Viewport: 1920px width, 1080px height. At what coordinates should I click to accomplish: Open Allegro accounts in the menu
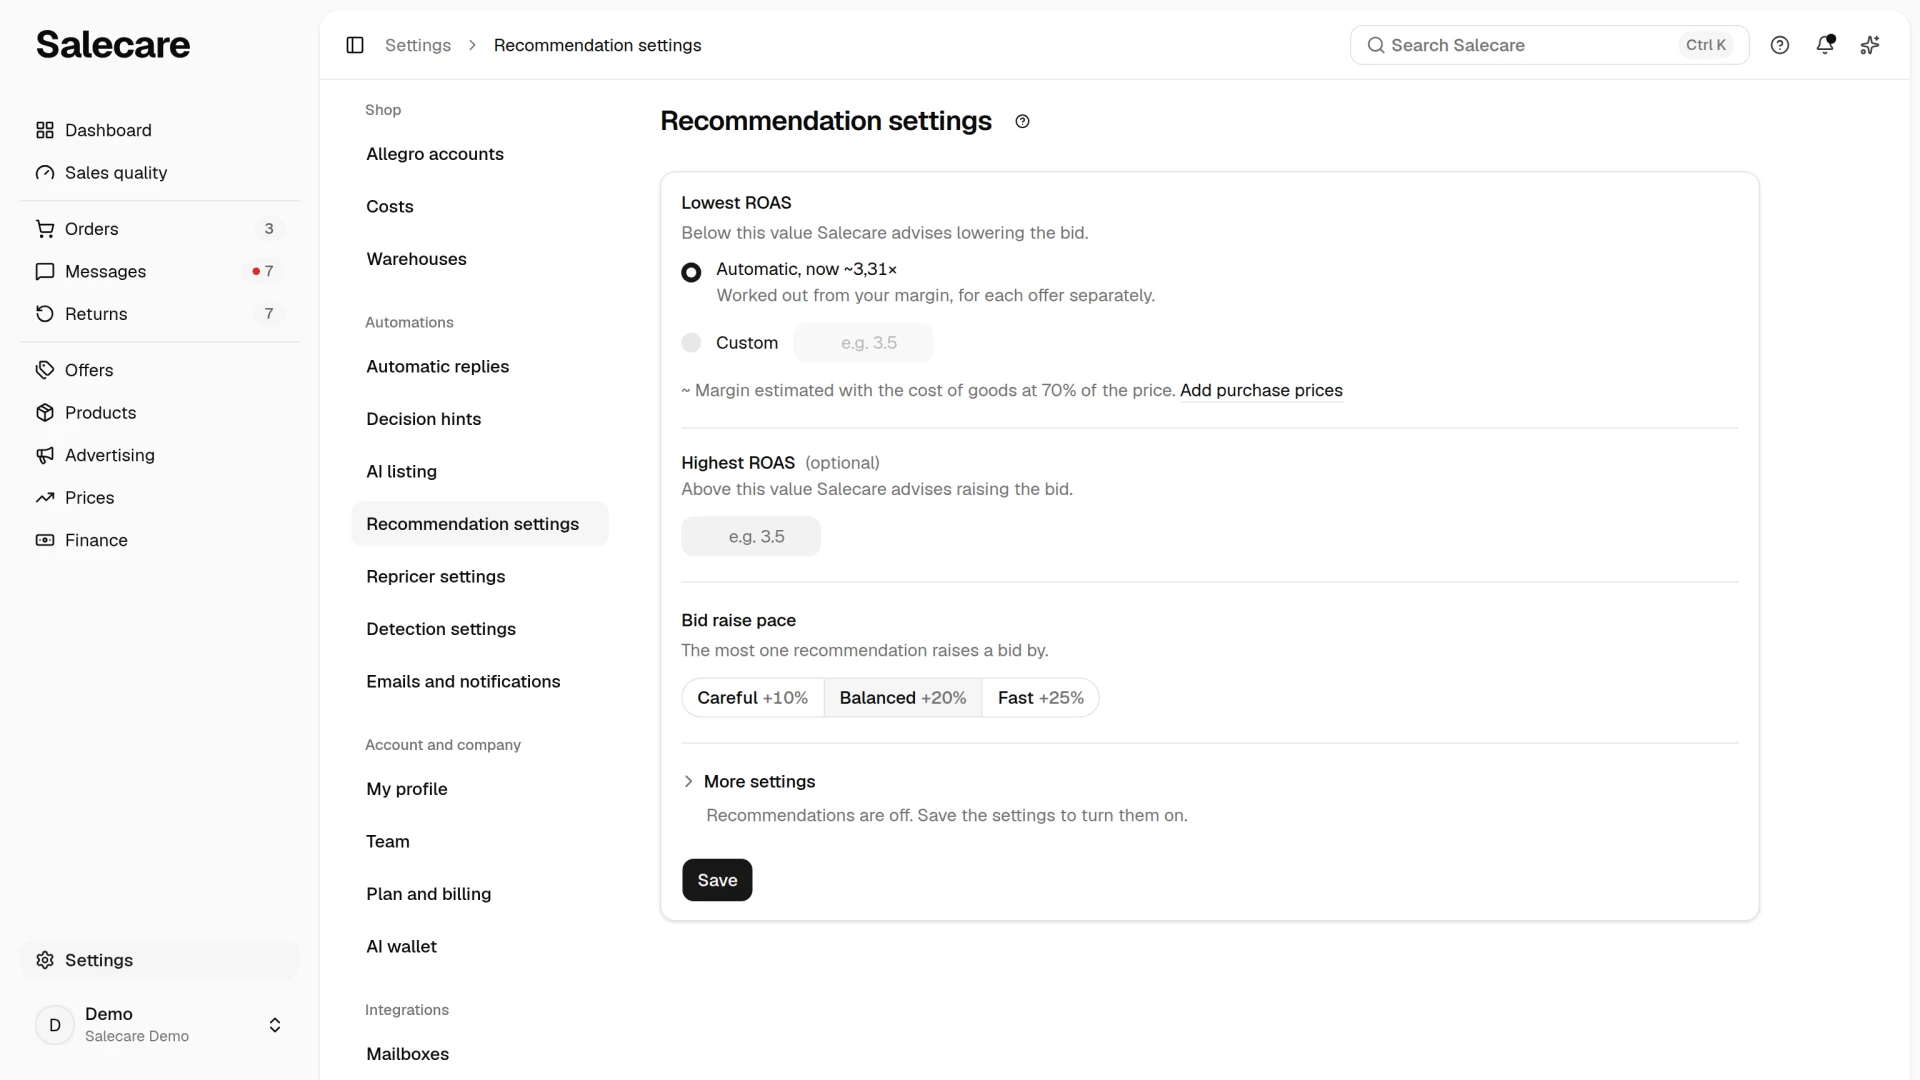(480, 154)
